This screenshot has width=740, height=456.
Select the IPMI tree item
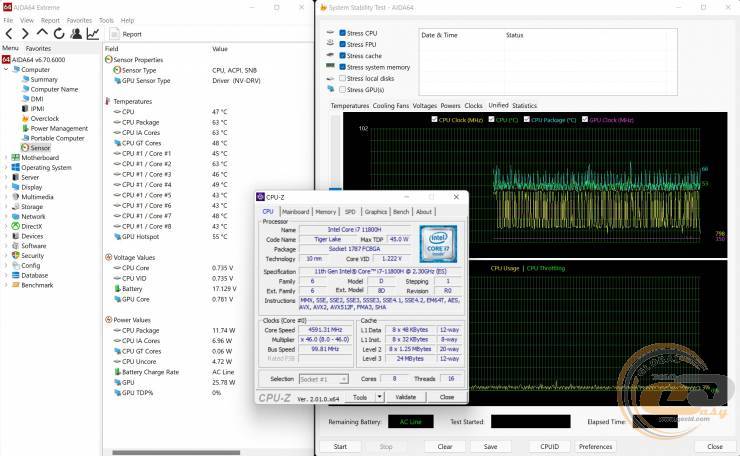click(33, 109)
